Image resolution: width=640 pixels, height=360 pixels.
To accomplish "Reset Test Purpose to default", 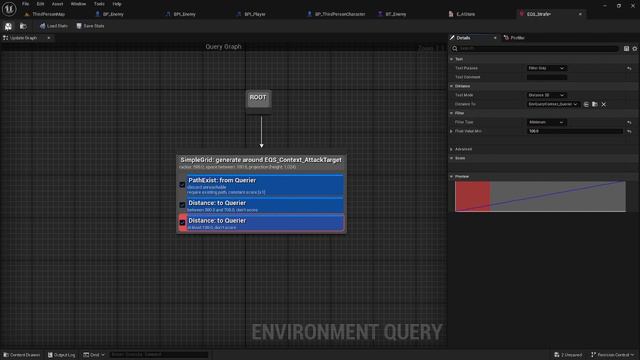I will (629, 68).
